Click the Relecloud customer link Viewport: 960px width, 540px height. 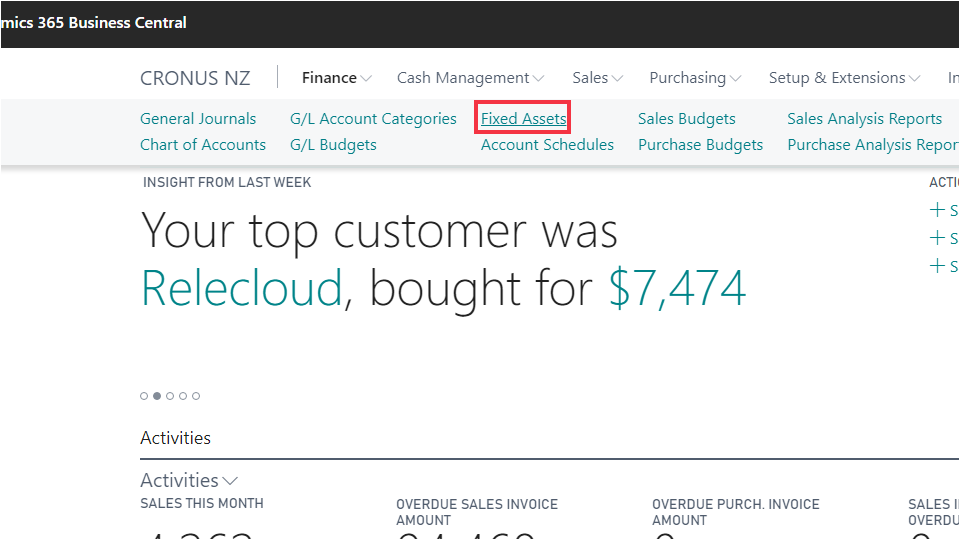[241, 288]
